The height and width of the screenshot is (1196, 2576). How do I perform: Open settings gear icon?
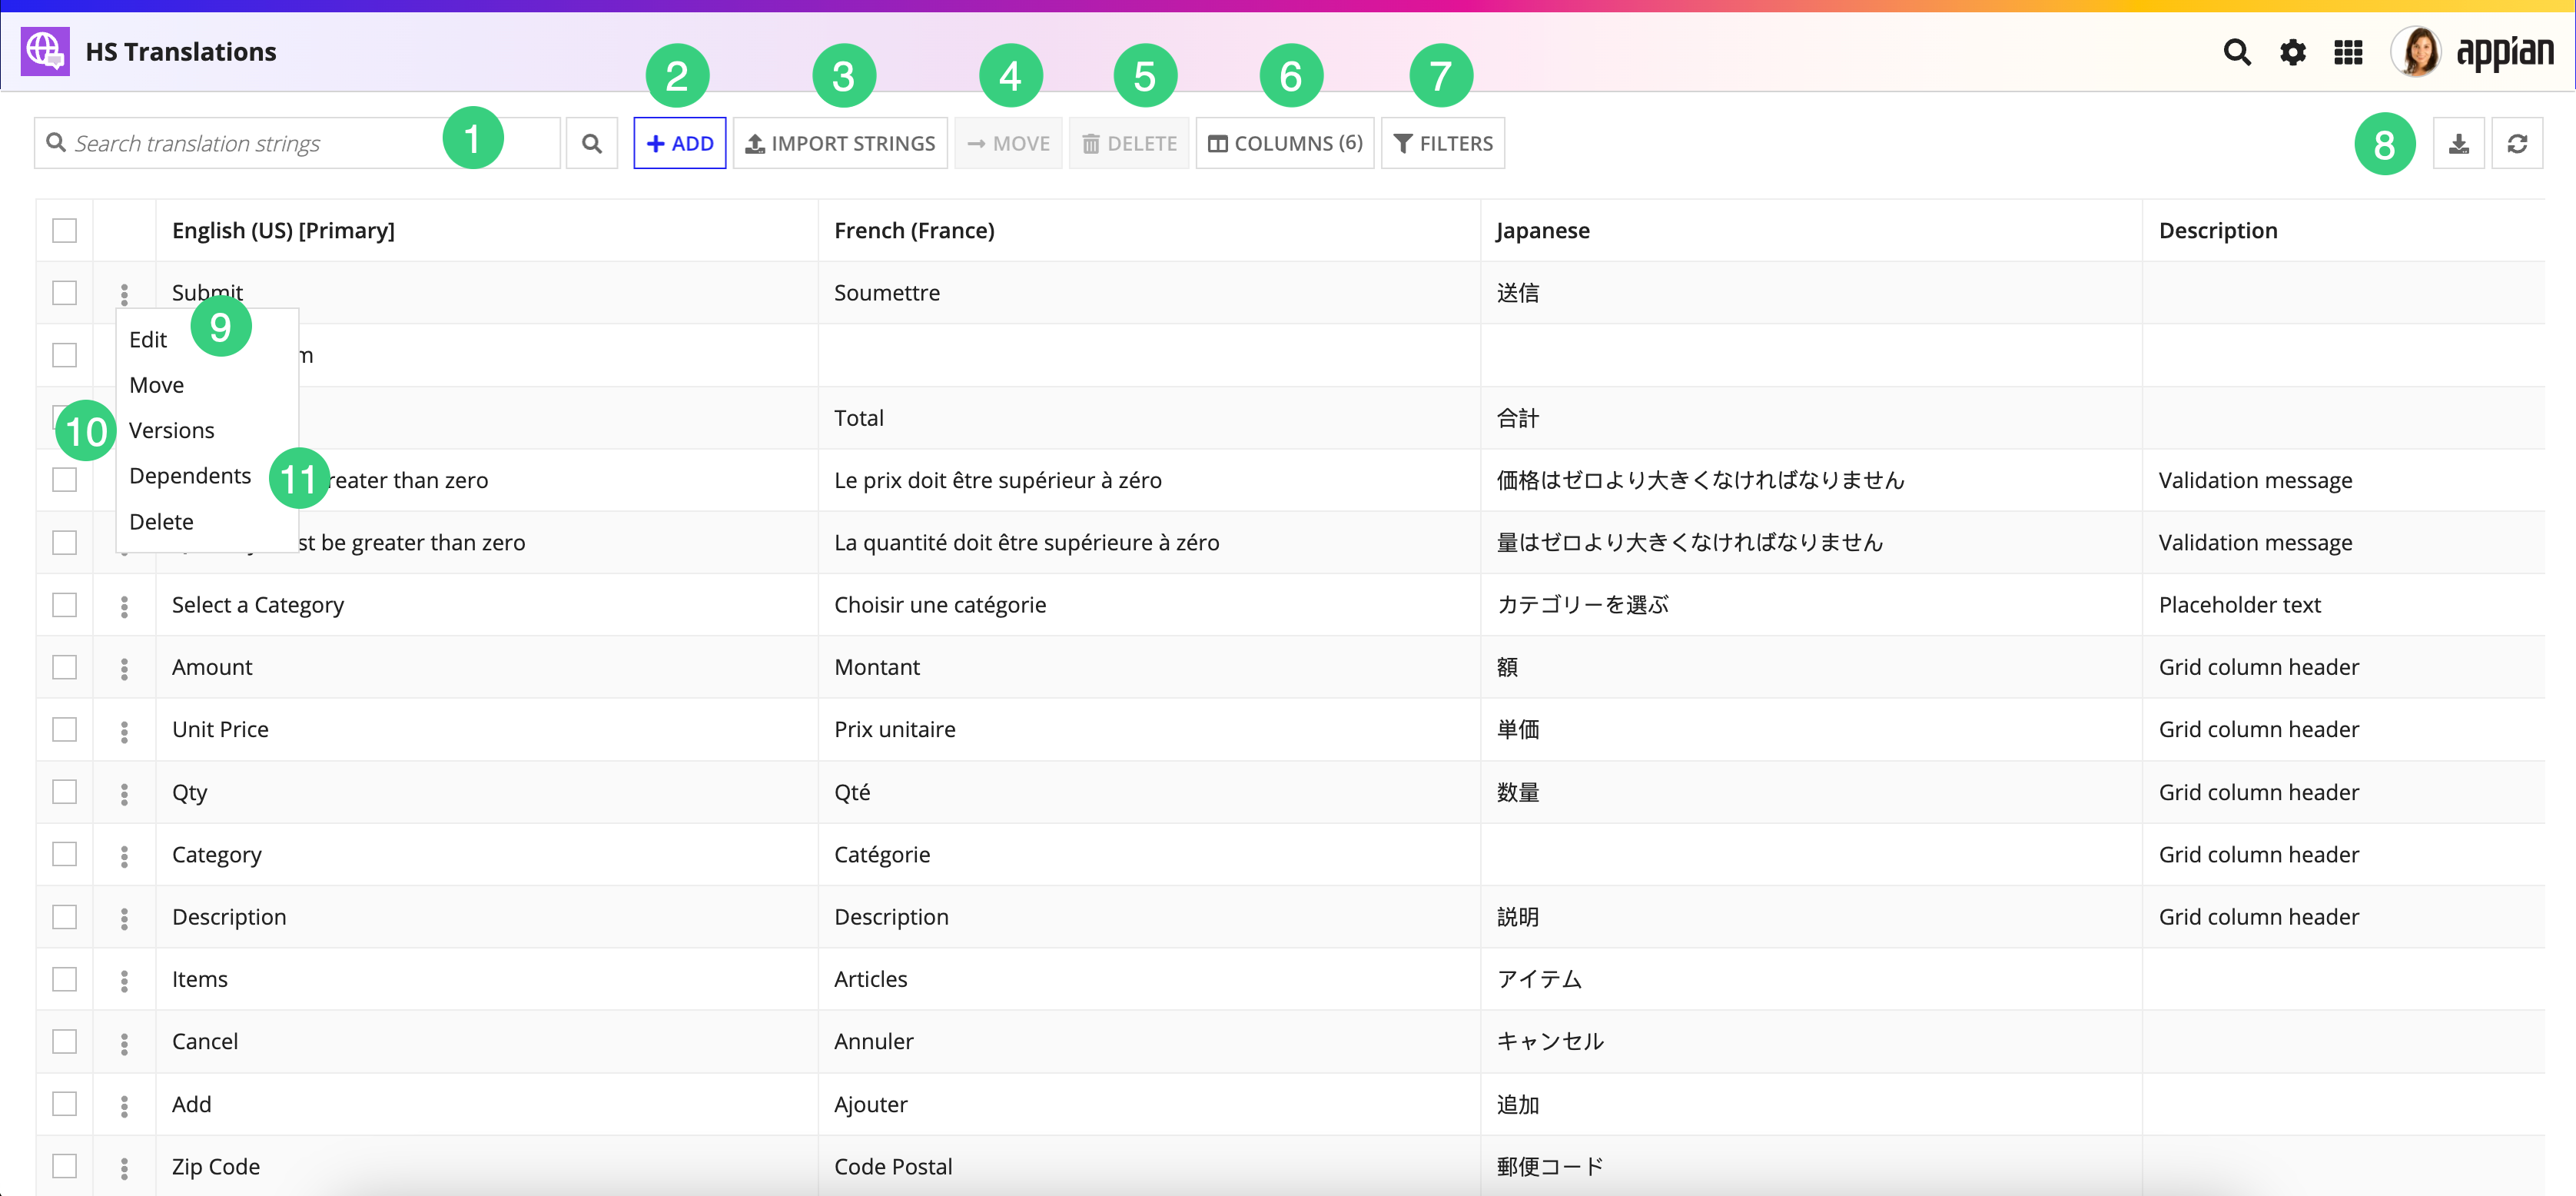2292,52
